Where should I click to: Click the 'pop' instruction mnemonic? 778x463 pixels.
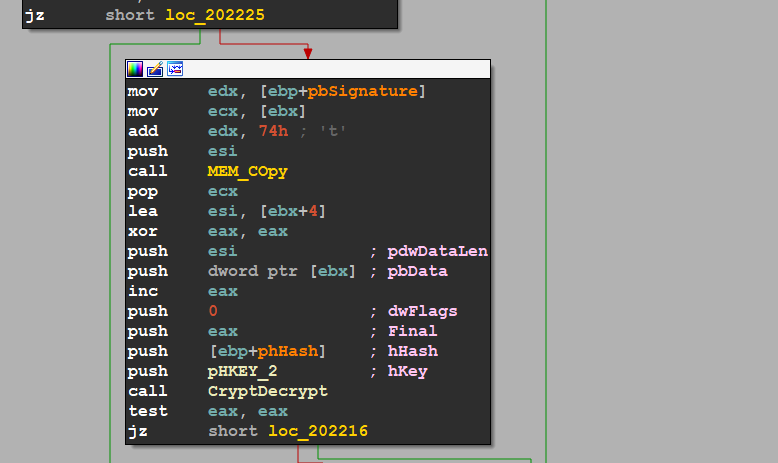click(143, 191)
